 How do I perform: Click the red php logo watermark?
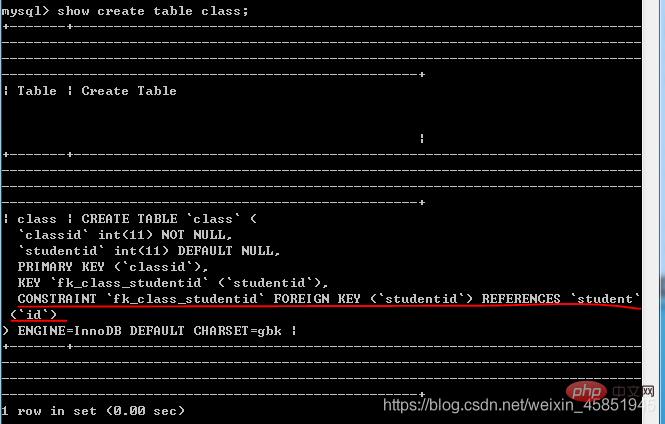point(587,391)
